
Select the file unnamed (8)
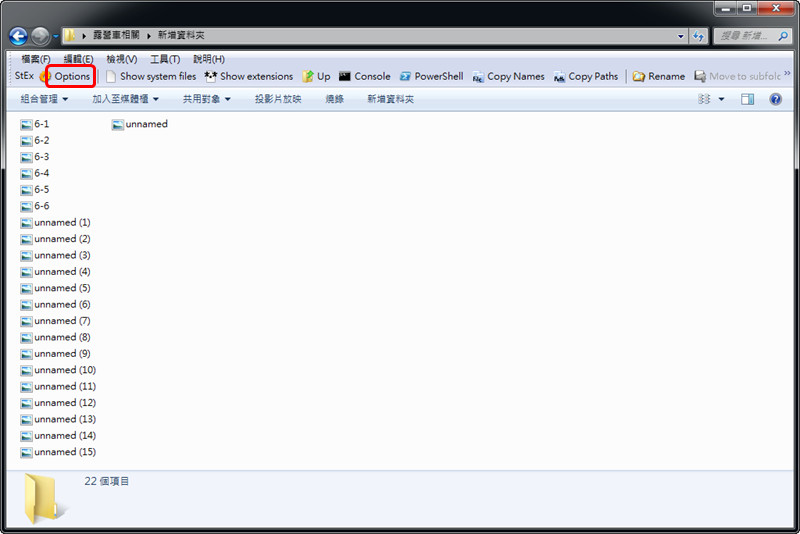[x=55, y=337]
